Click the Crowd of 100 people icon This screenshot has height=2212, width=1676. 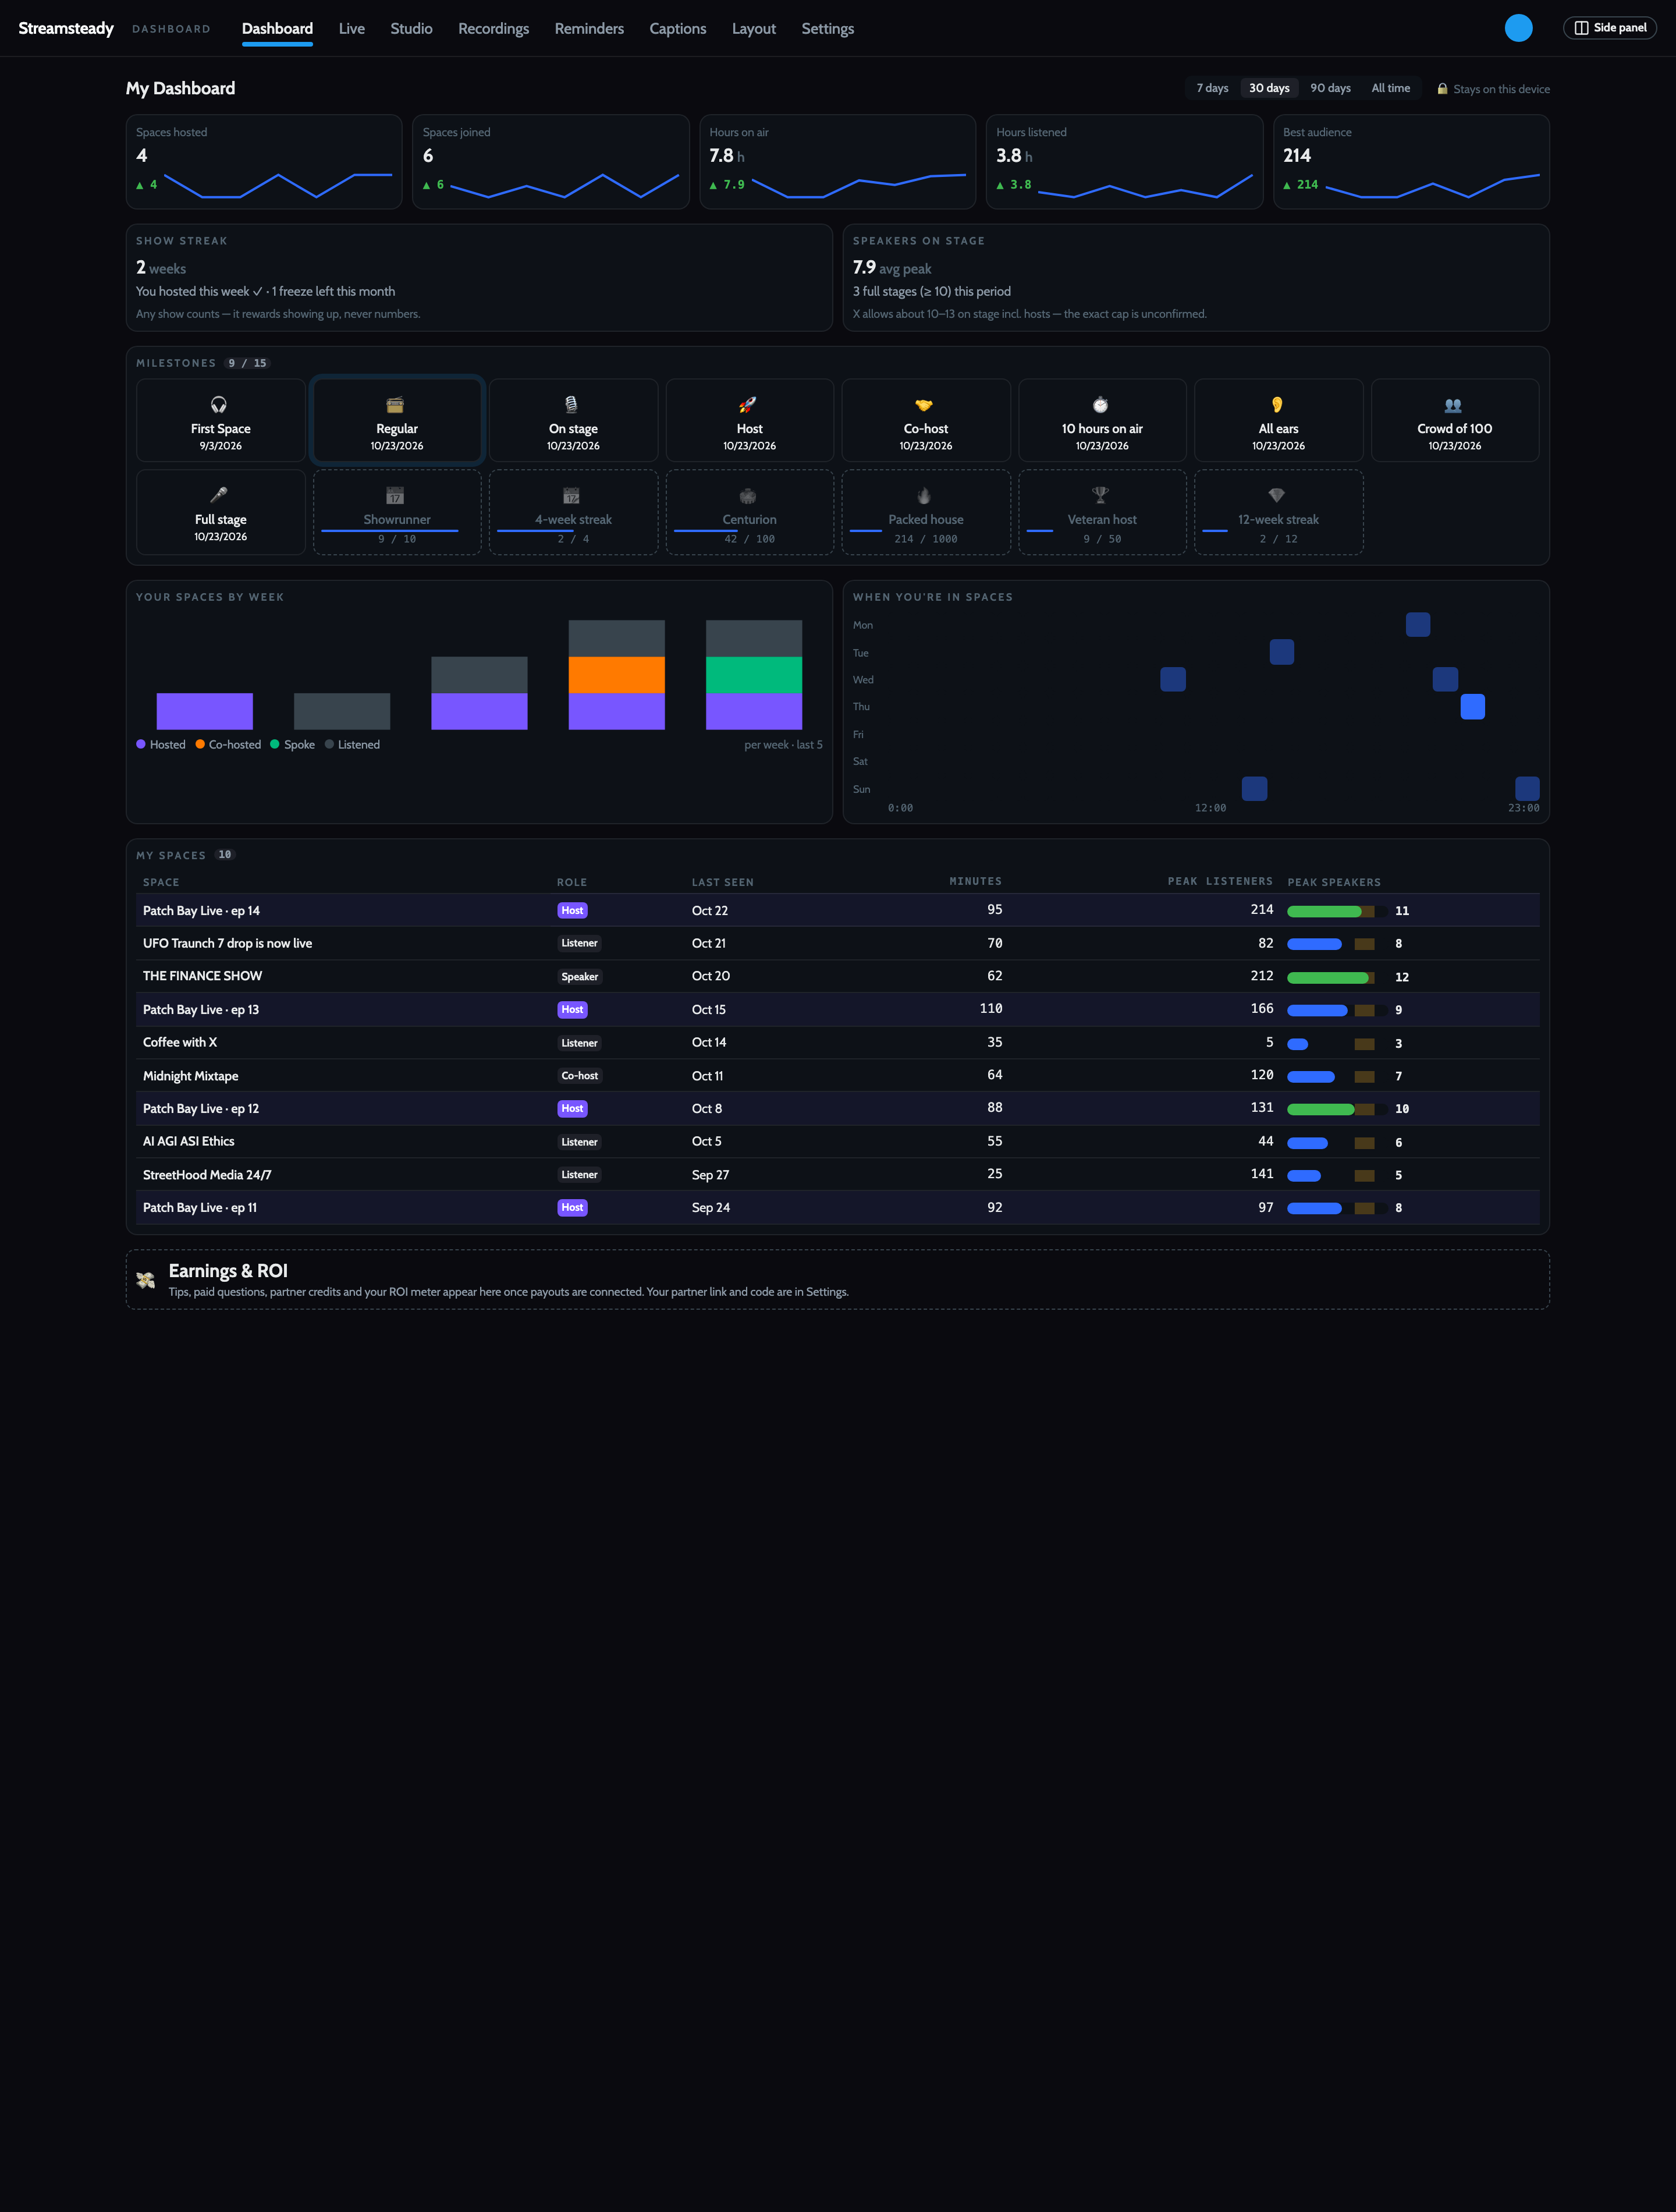[1453, 405]
